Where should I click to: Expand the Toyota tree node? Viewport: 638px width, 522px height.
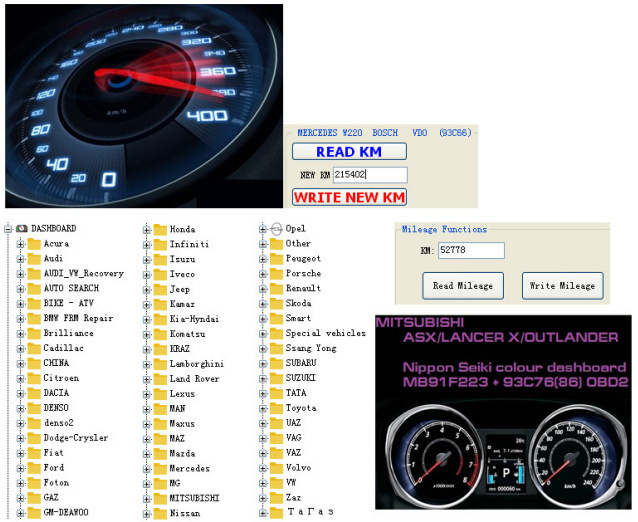pos(262,408)
